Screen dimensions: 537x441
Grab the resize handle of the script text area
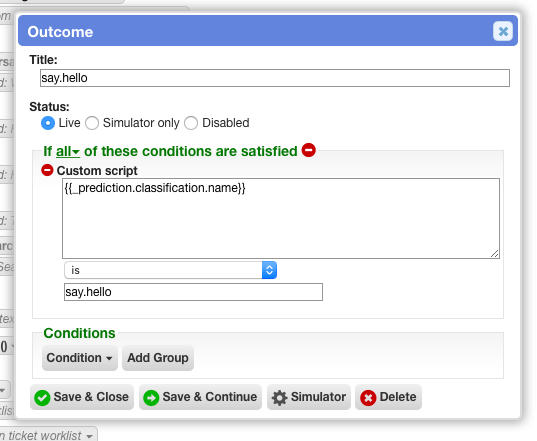point(495,254)
